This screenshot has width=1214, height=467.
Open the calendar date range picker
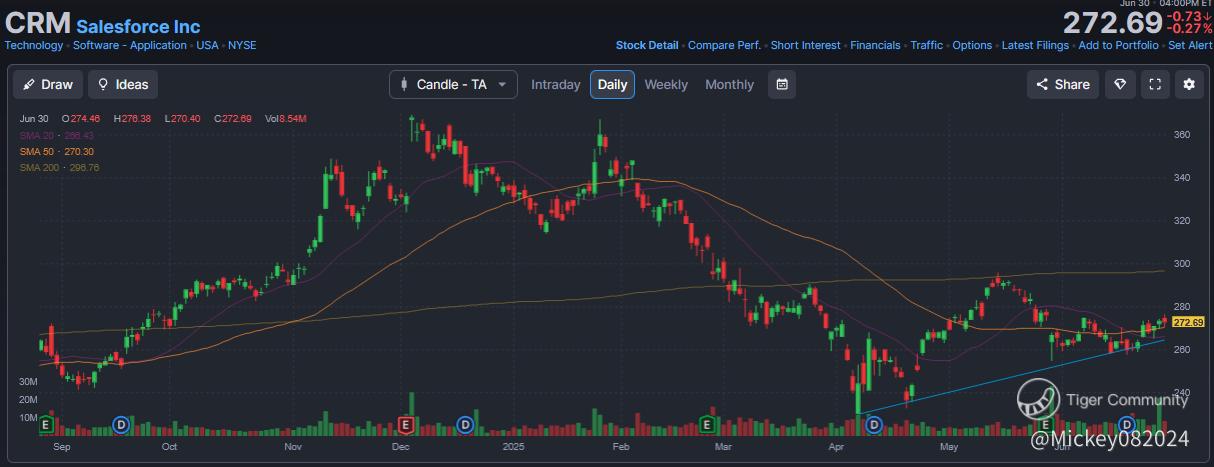pos(782,84)
